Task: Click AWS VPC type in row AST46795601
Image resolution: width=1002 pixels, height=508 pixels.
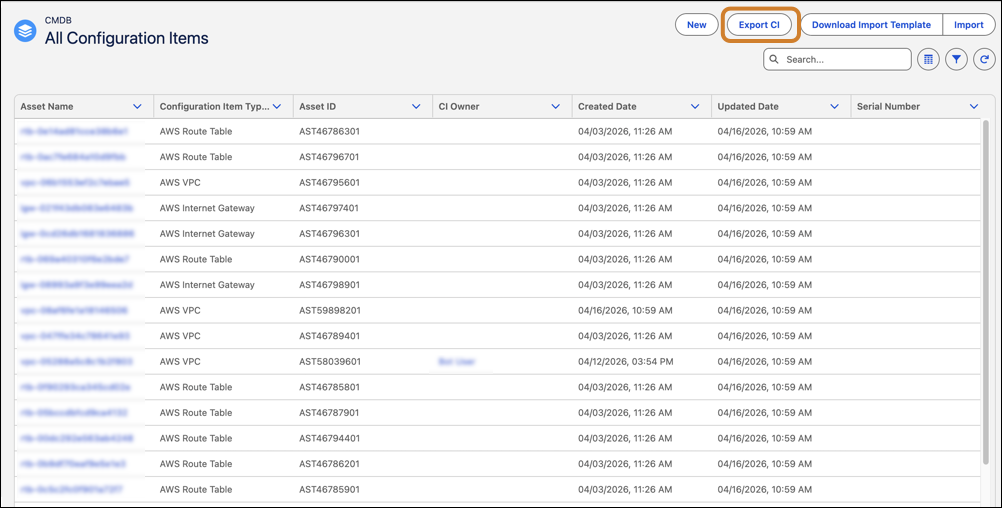Action: (x=180, y=183)
